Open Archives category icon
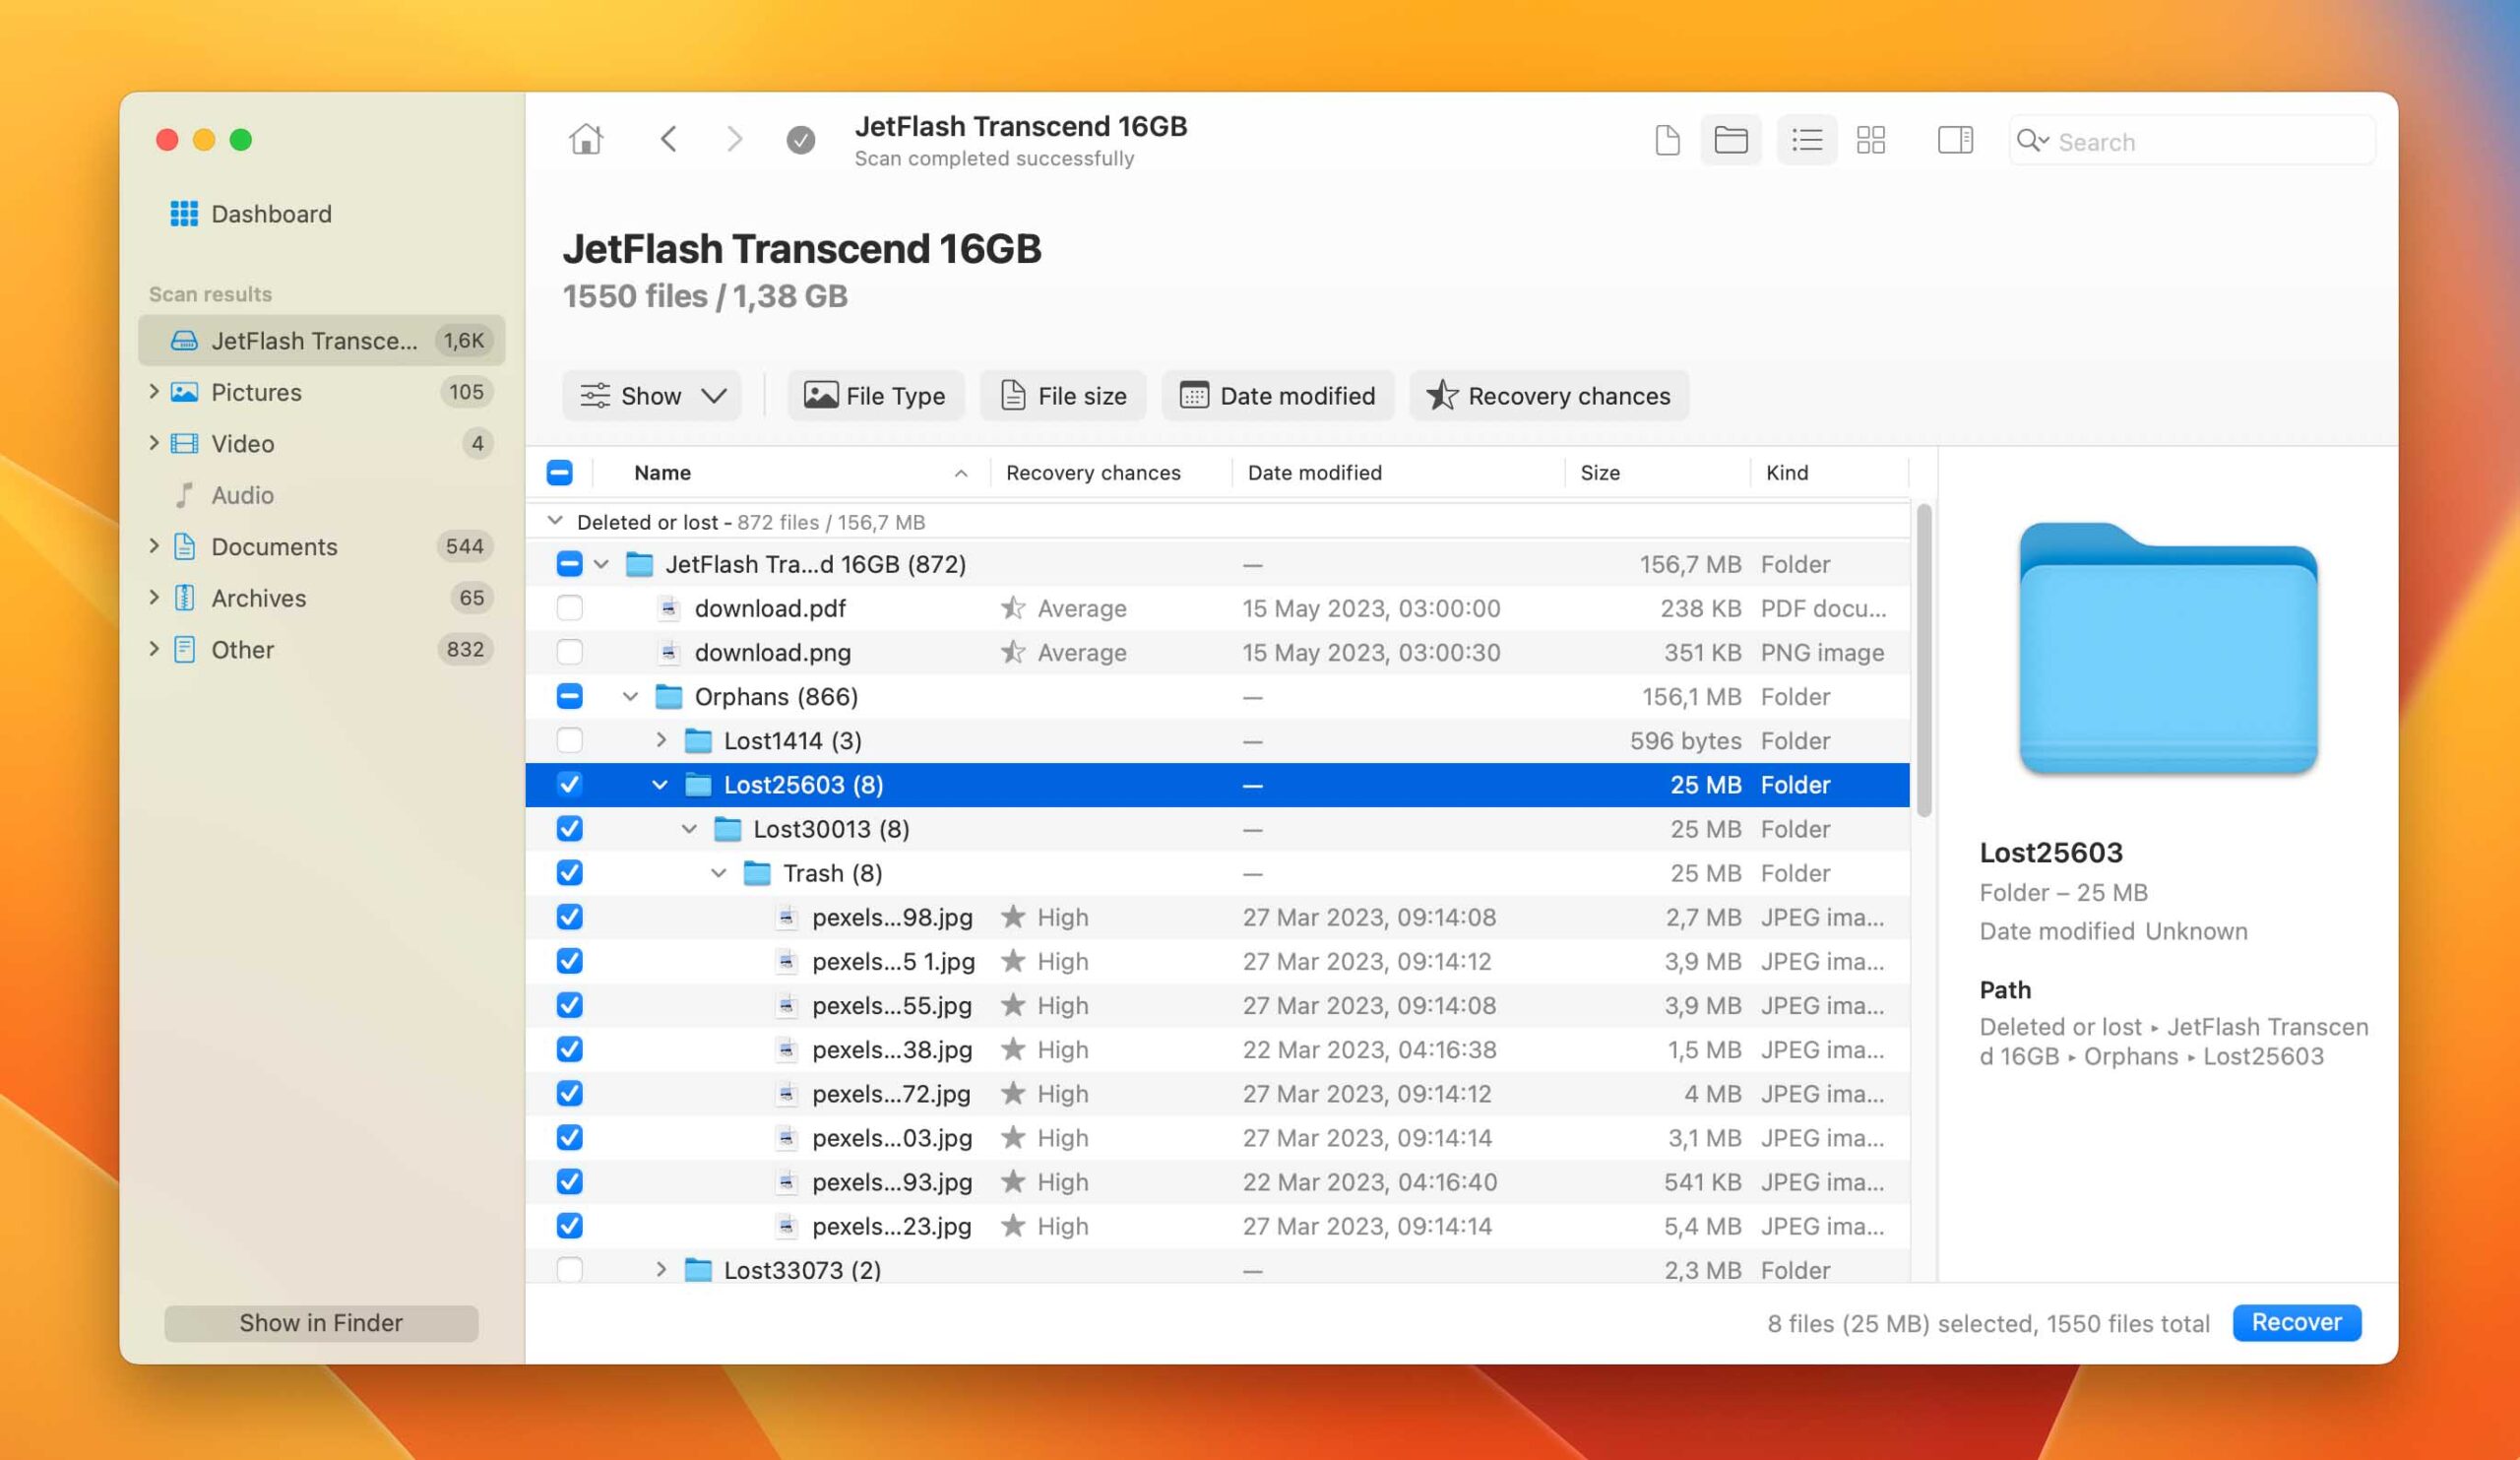 pos(184,598)
